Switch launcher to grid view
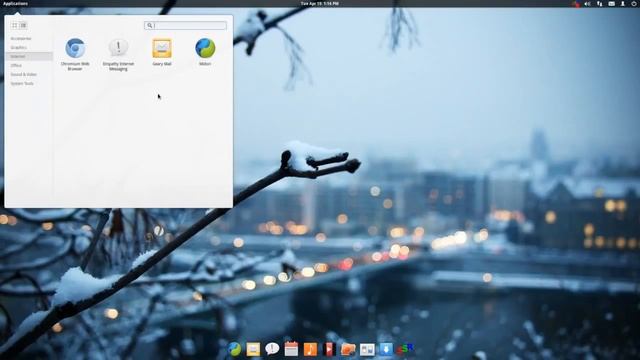The image size is (640, 360). [x=15, y=25]
